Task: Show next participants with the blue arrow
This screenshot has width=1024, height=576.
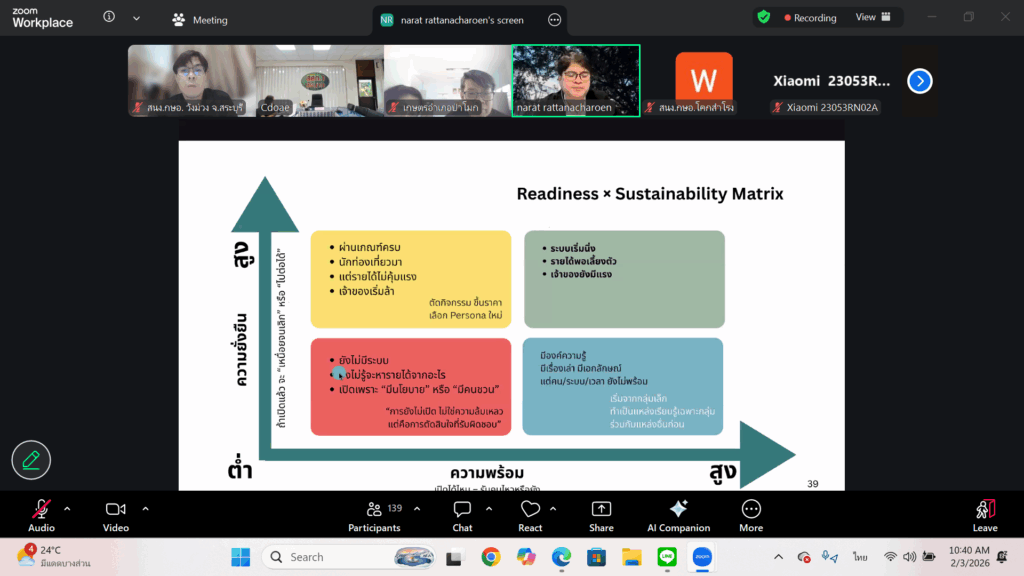Action: pyautogui.click(x=919, y=81)
